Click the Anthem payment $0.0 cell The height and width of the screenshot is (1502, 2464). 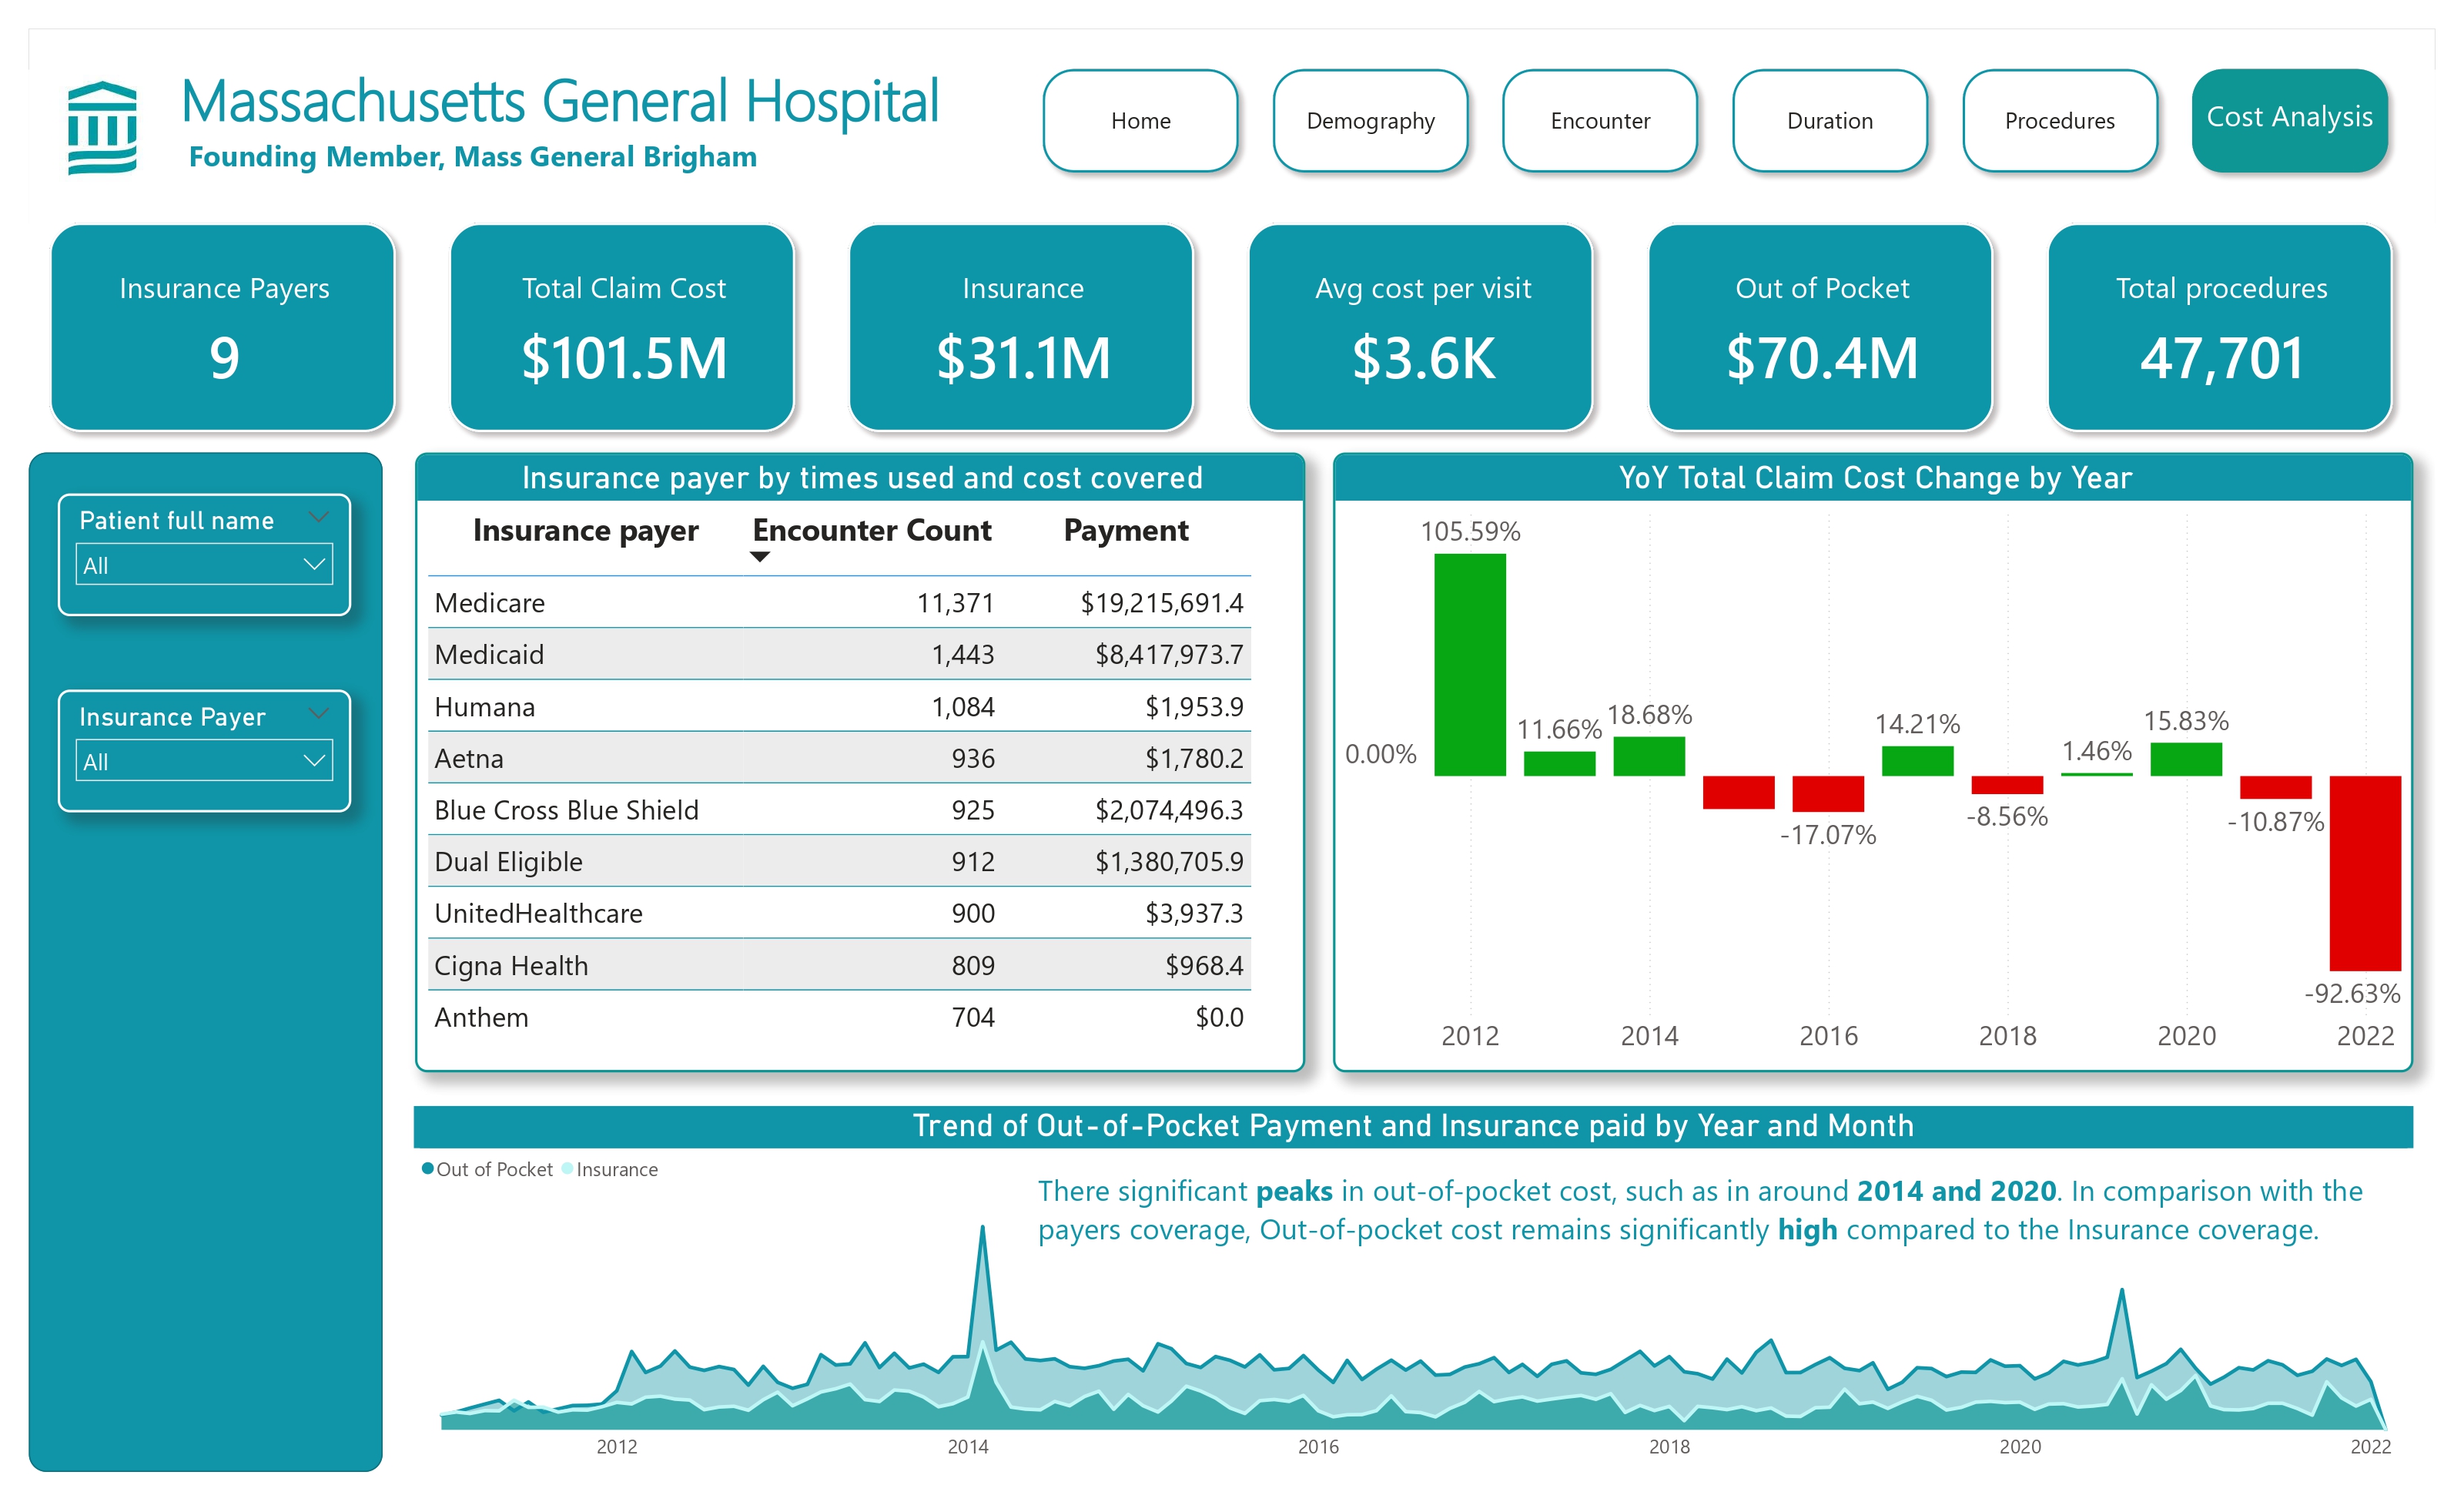(x=1219, y=1018)
